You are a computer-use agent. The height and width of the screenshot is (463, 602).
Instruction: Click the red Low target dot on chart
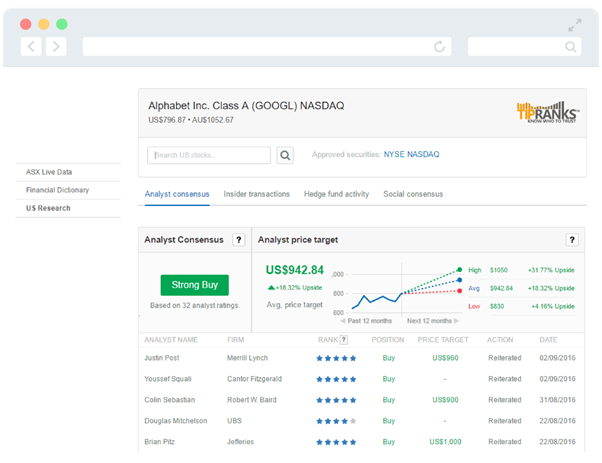(x=460, y=291)
